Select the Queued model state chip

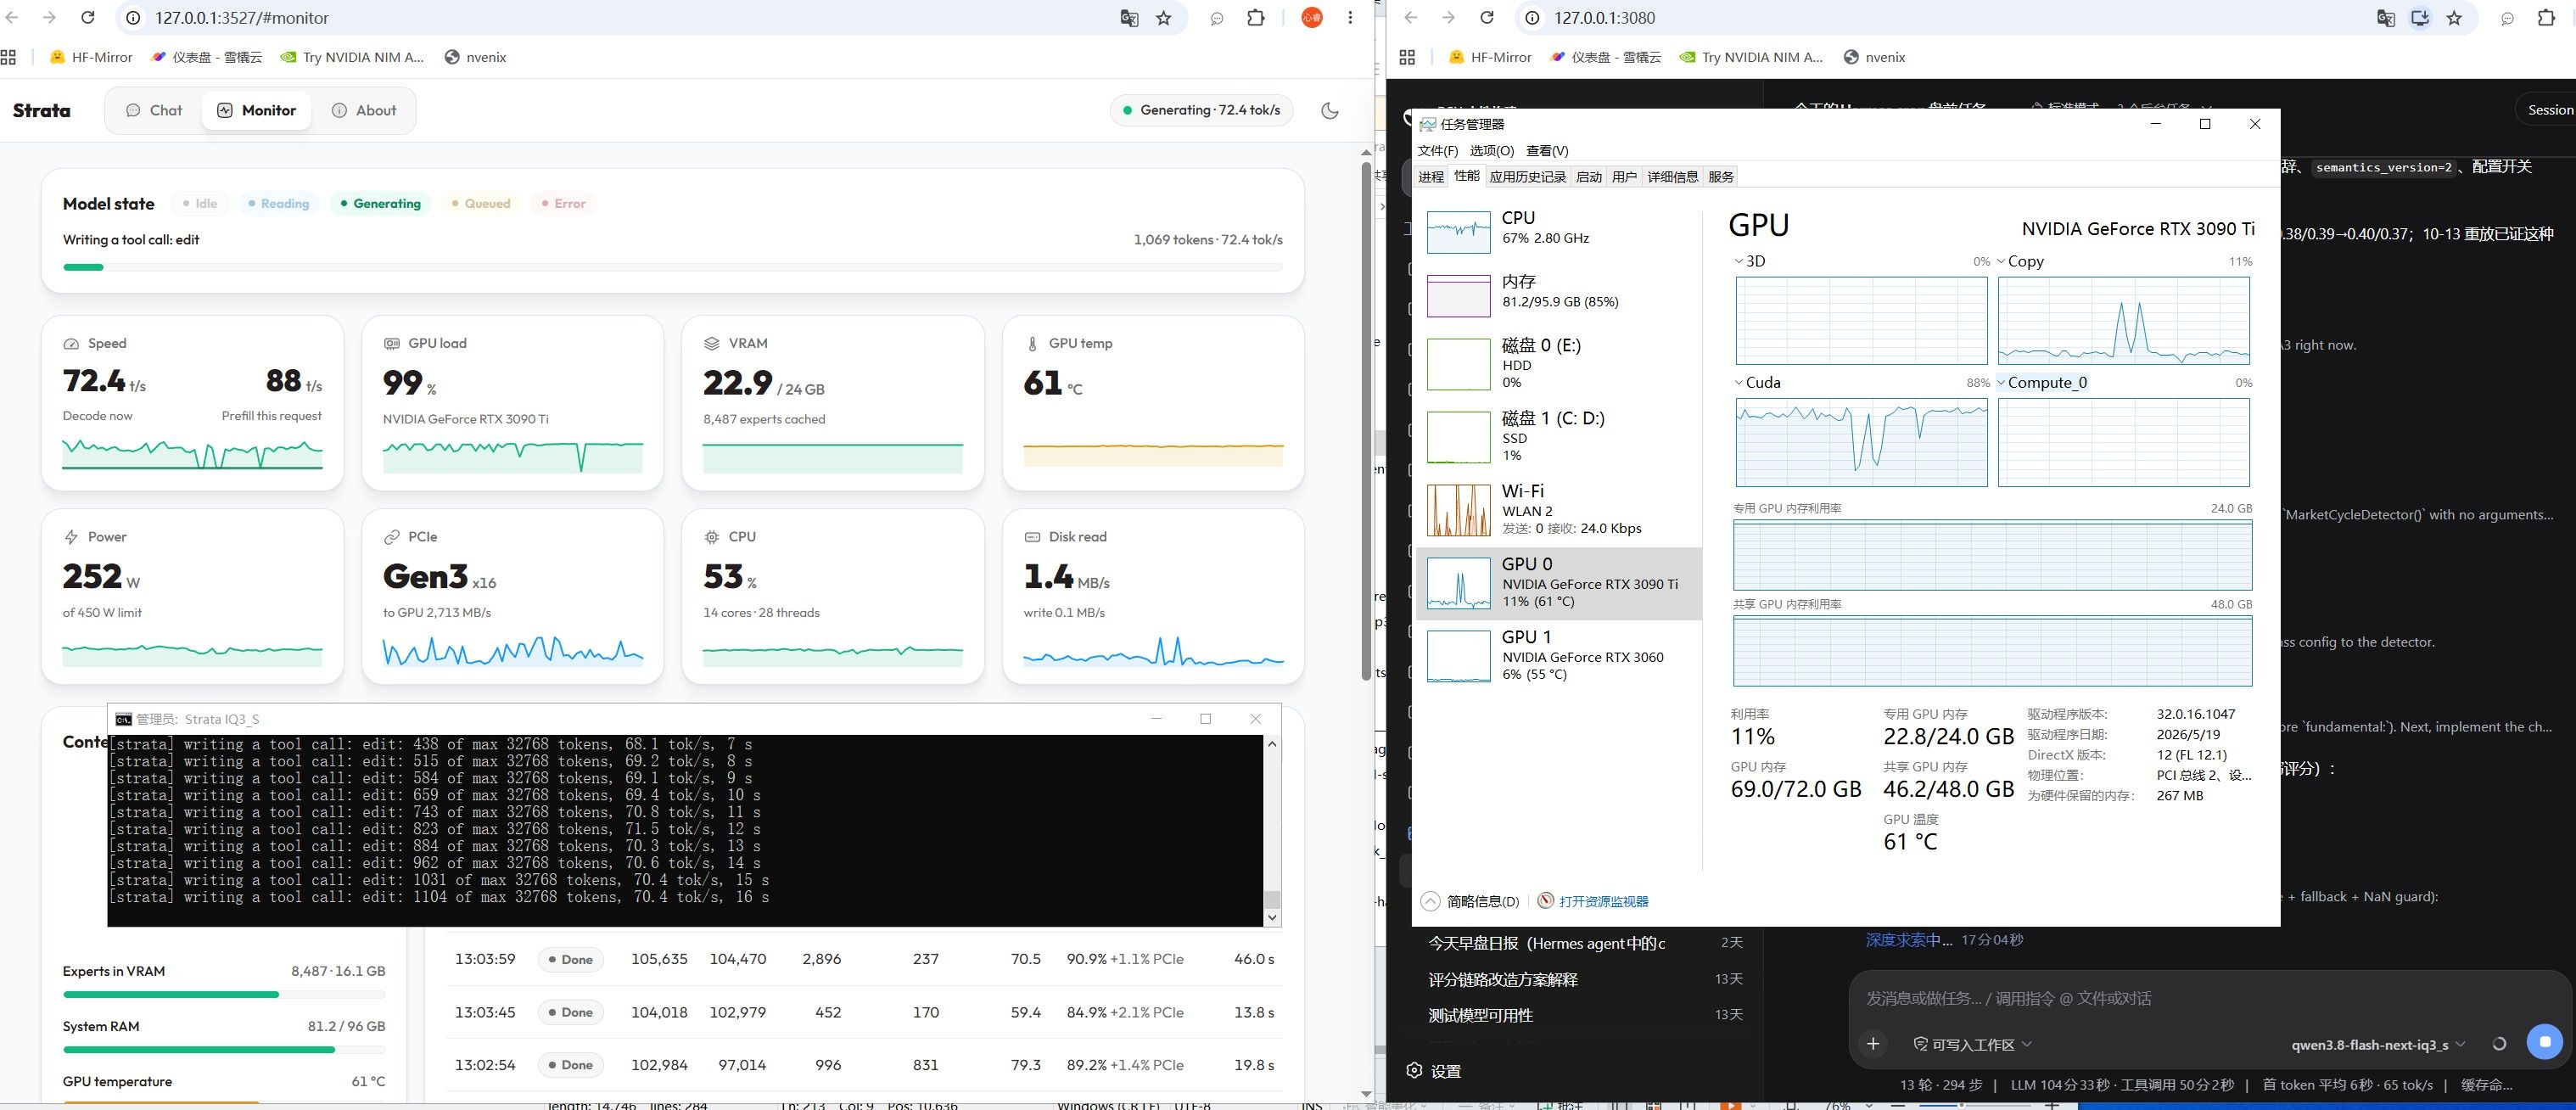click(x=481, y=204)
